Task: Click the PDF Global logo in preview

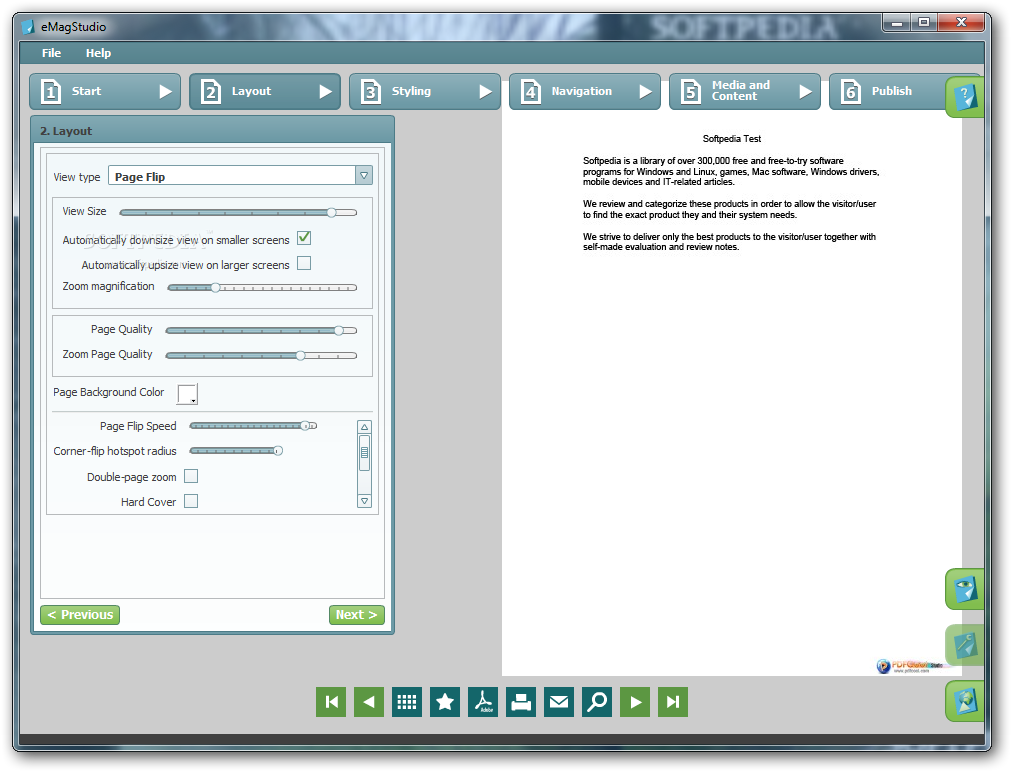Action: point(911,665)
